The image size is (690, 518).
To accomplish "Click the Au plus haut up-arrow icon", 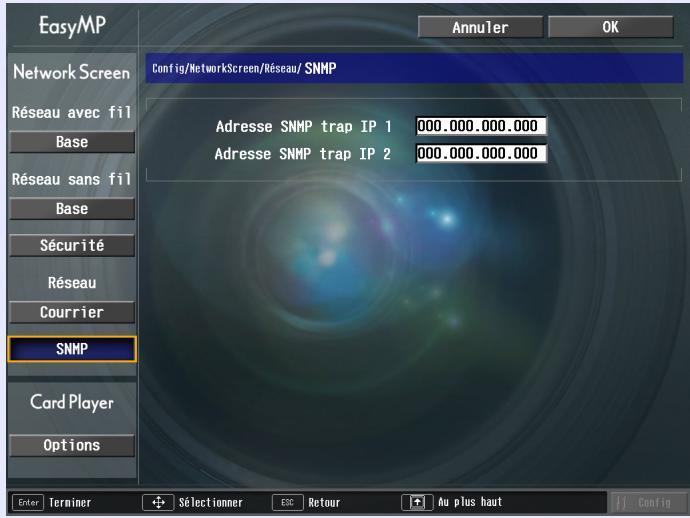I will pyautogui.click(x=417, y=502).
